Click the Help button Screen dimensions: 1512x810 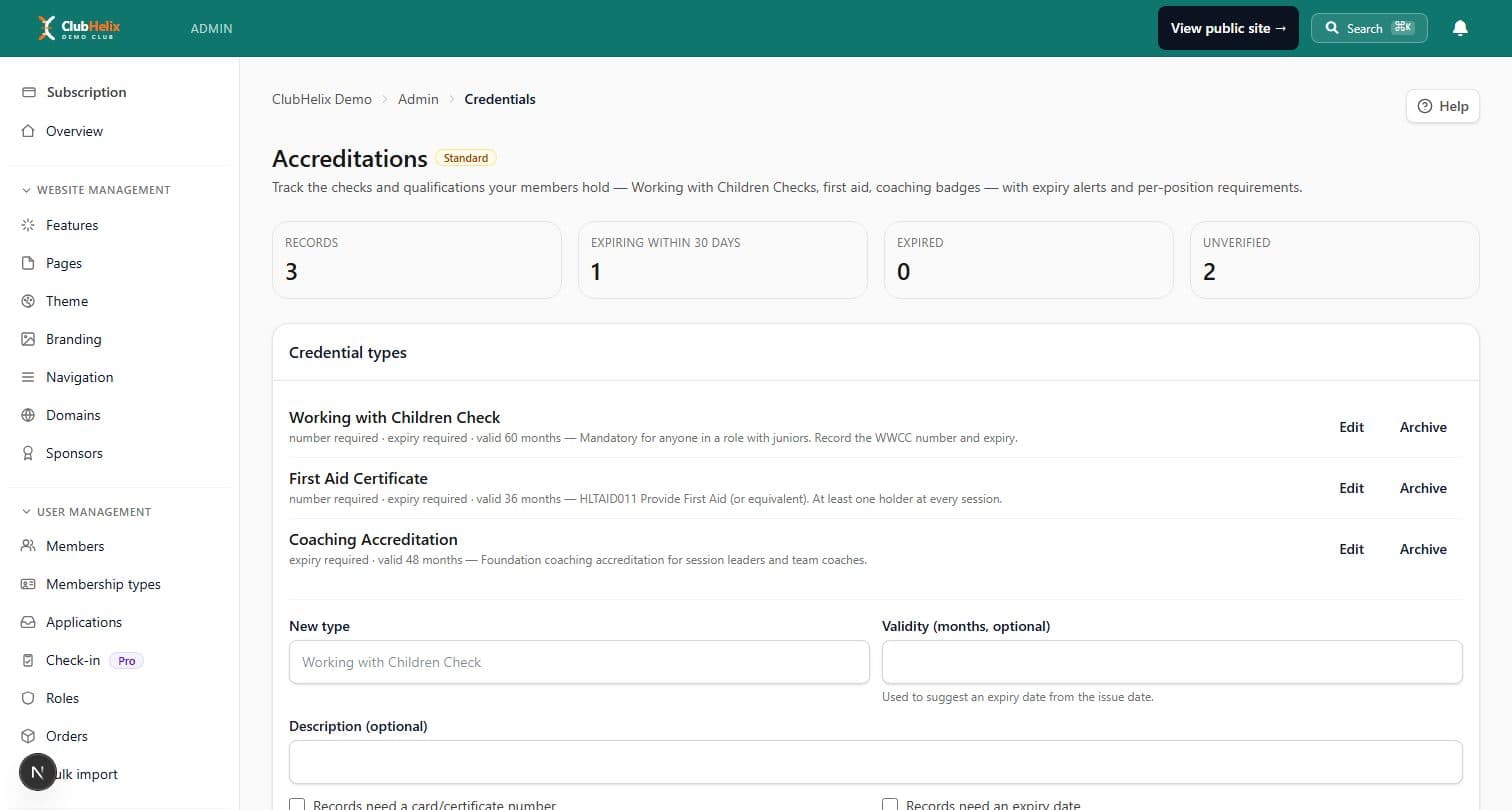click(1442, 106)
